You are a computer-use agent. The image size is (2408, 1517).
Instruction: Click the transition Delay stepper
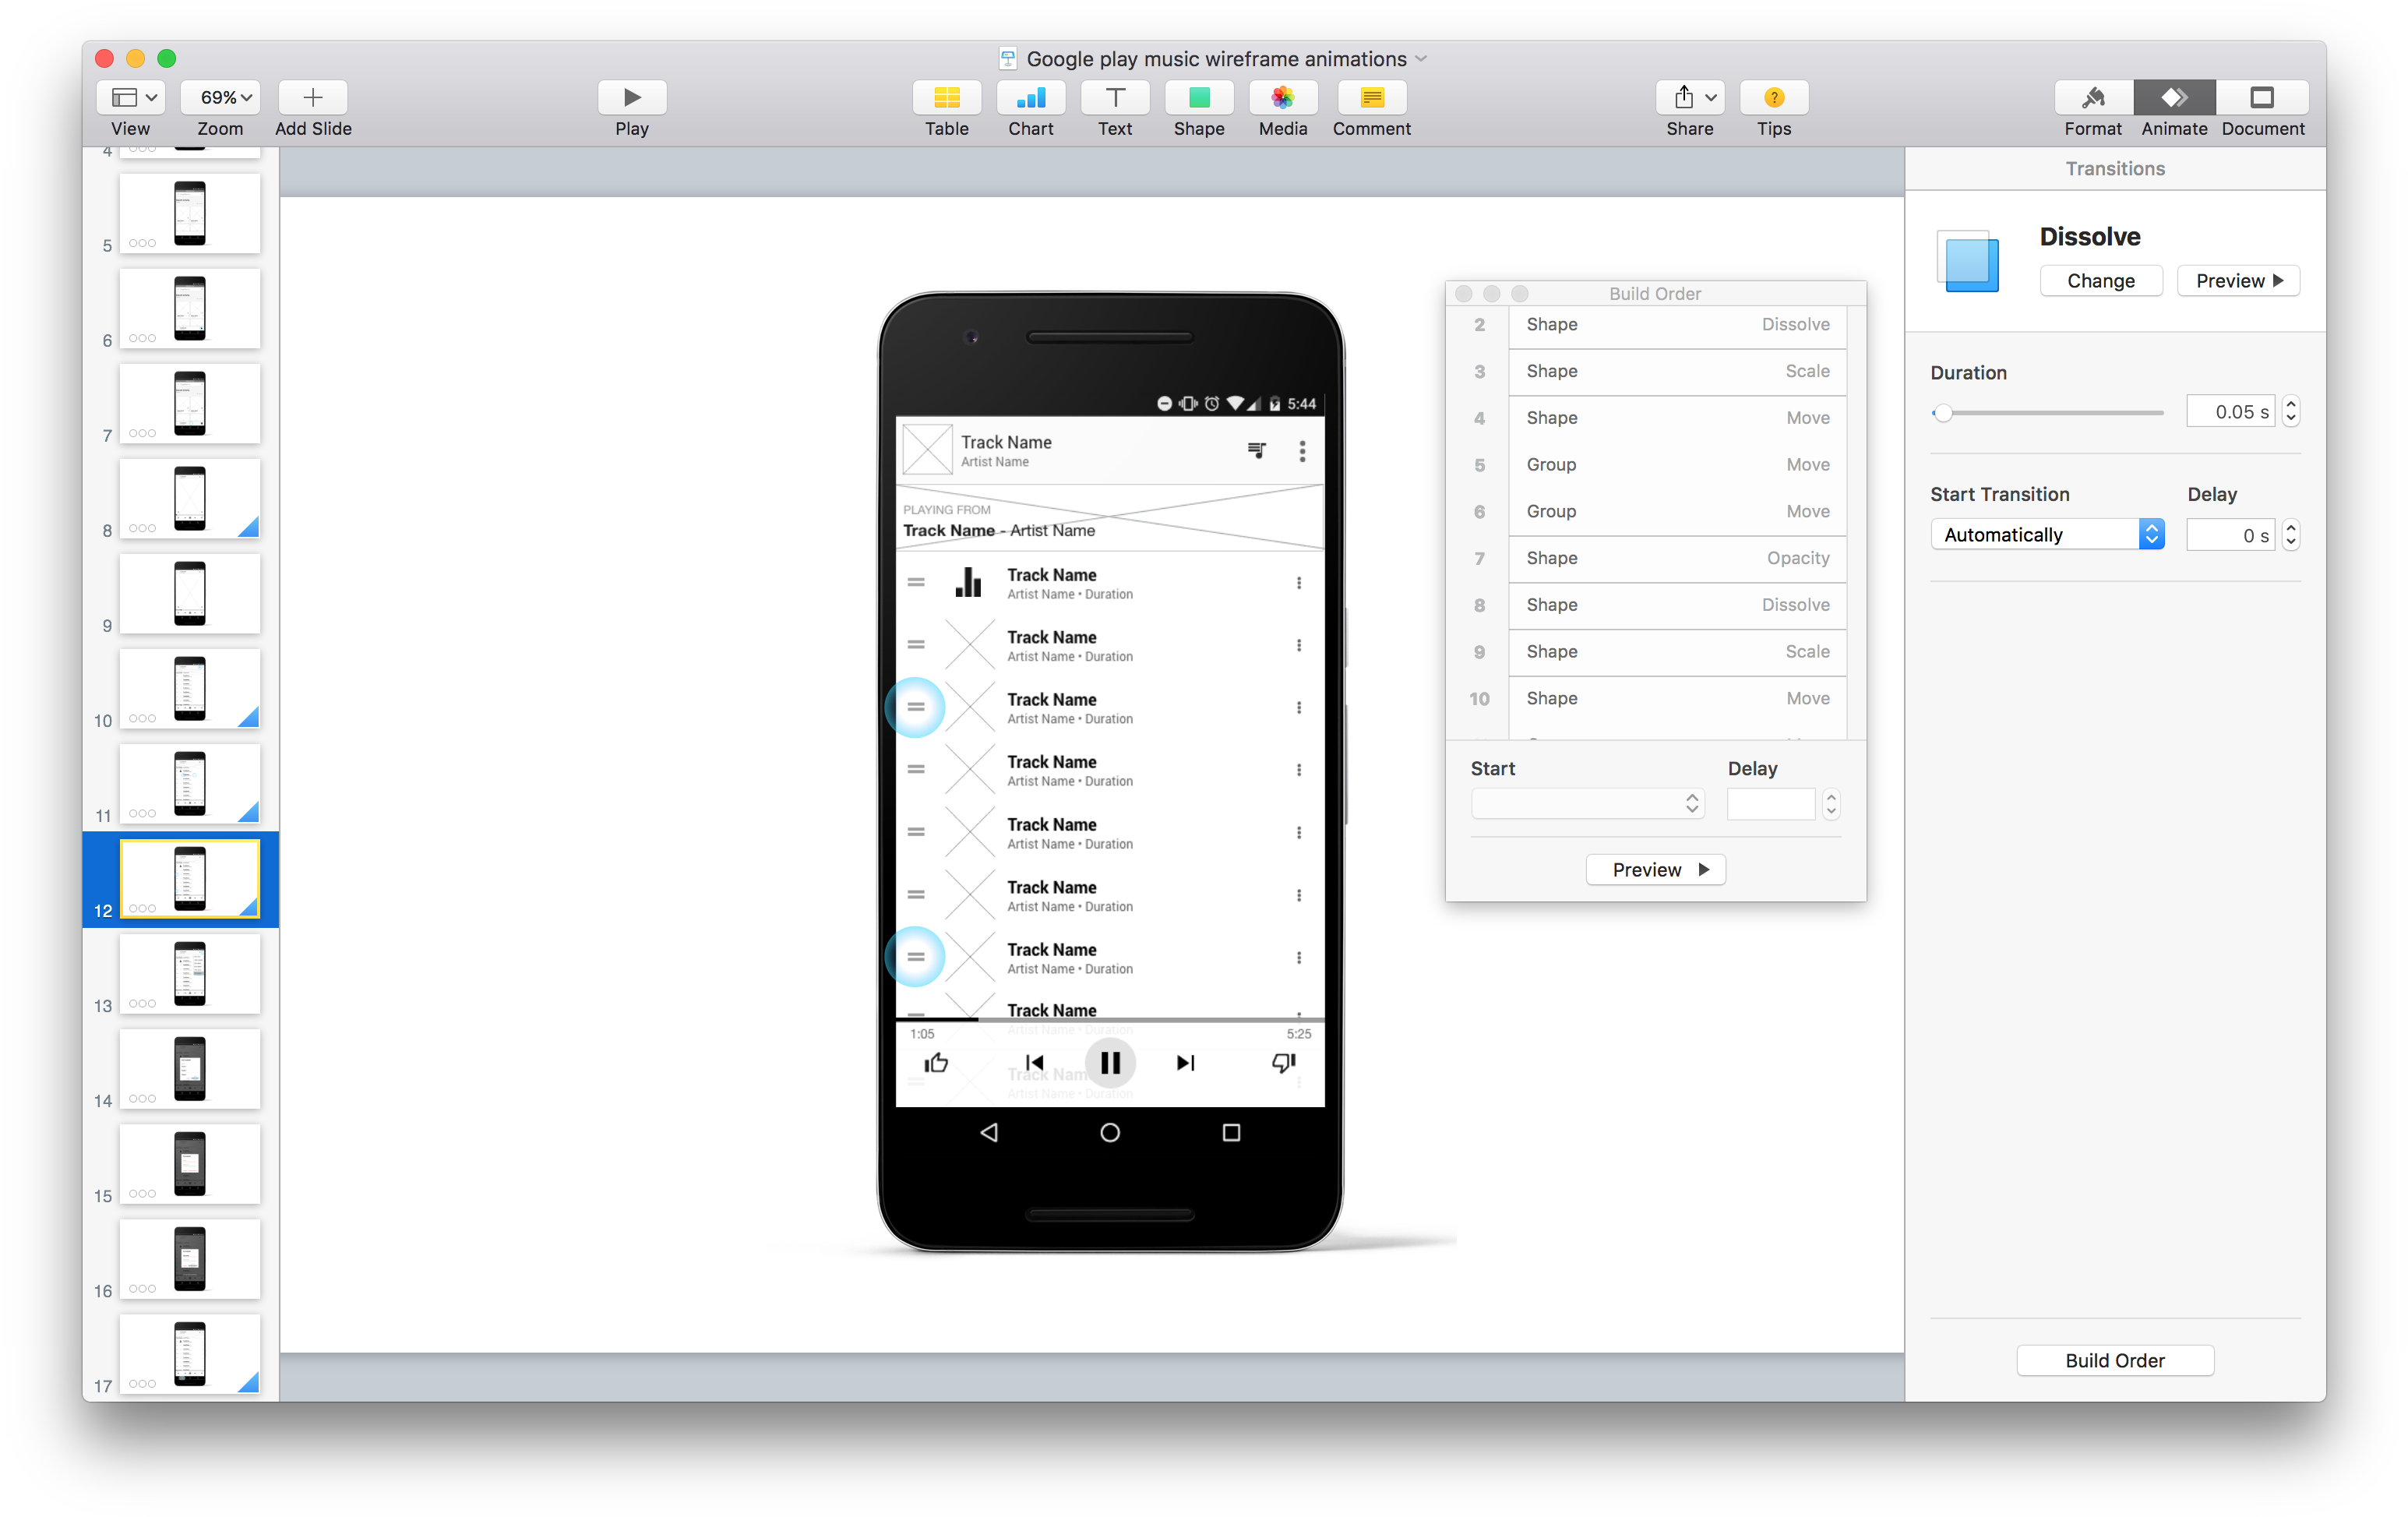(x=2291, y=535)
